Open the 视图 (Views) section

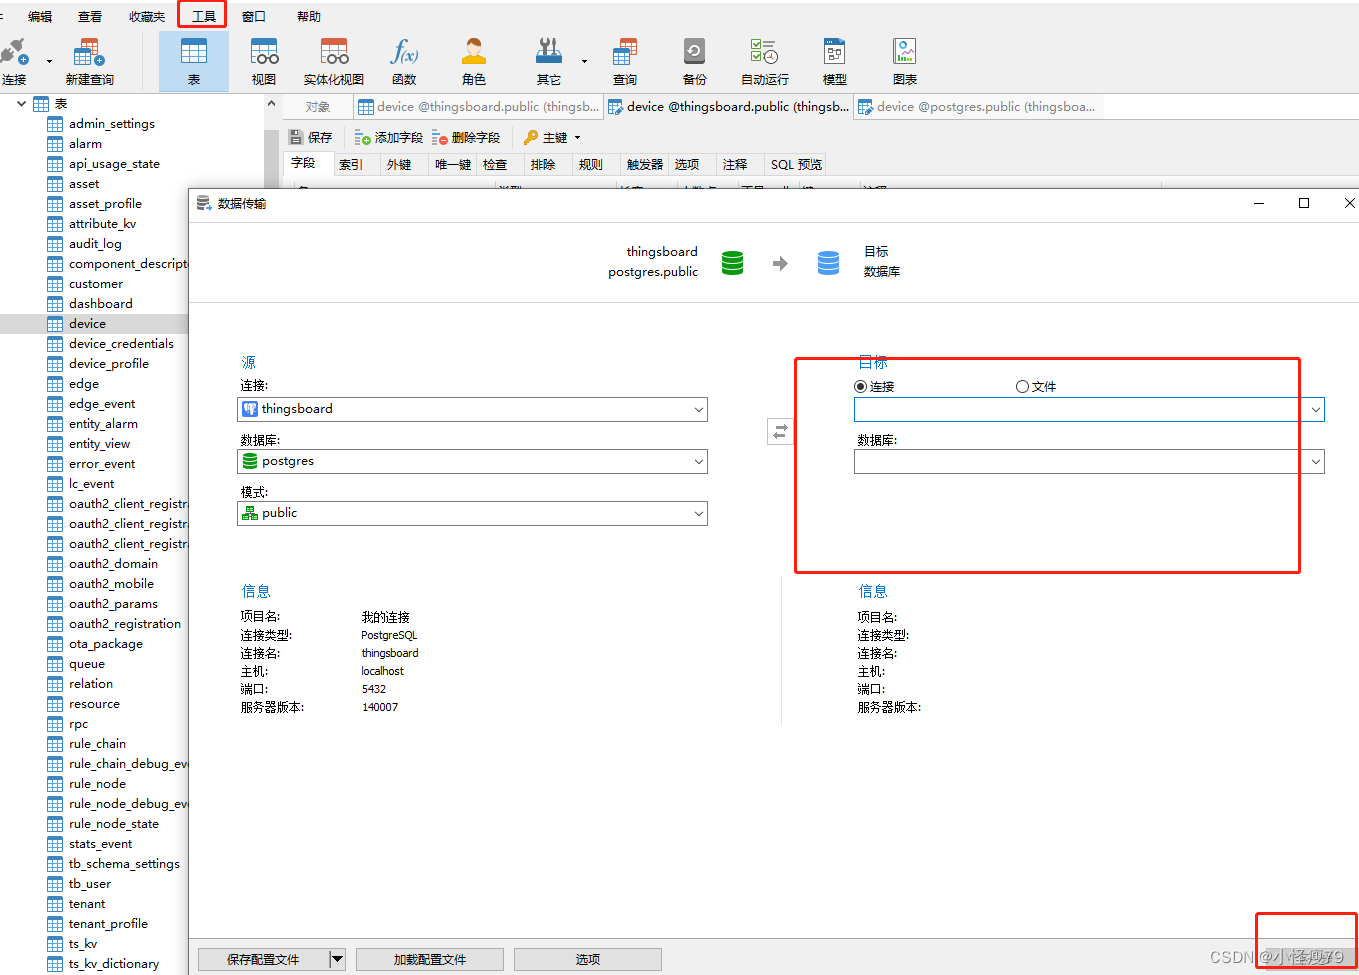[x=263, y=58]
